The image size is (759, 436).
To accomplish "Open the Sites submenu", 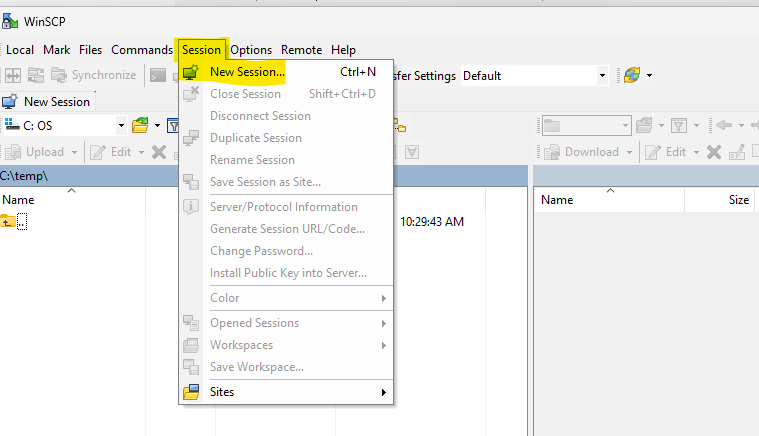I will (x=286, y=392).
